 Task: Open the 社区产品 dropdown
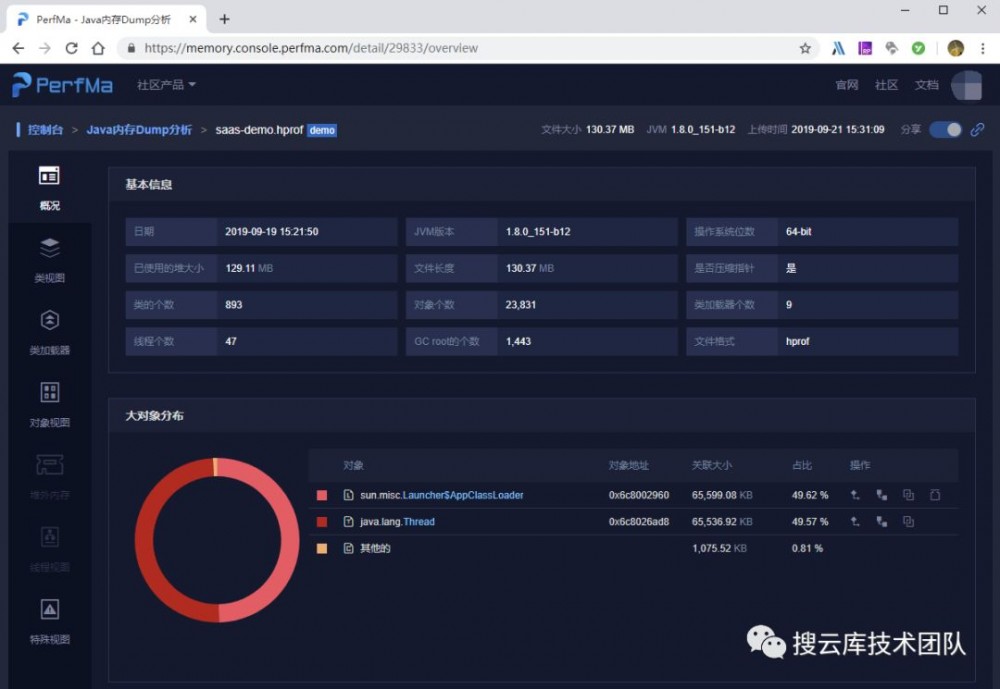tap(166, 86)
